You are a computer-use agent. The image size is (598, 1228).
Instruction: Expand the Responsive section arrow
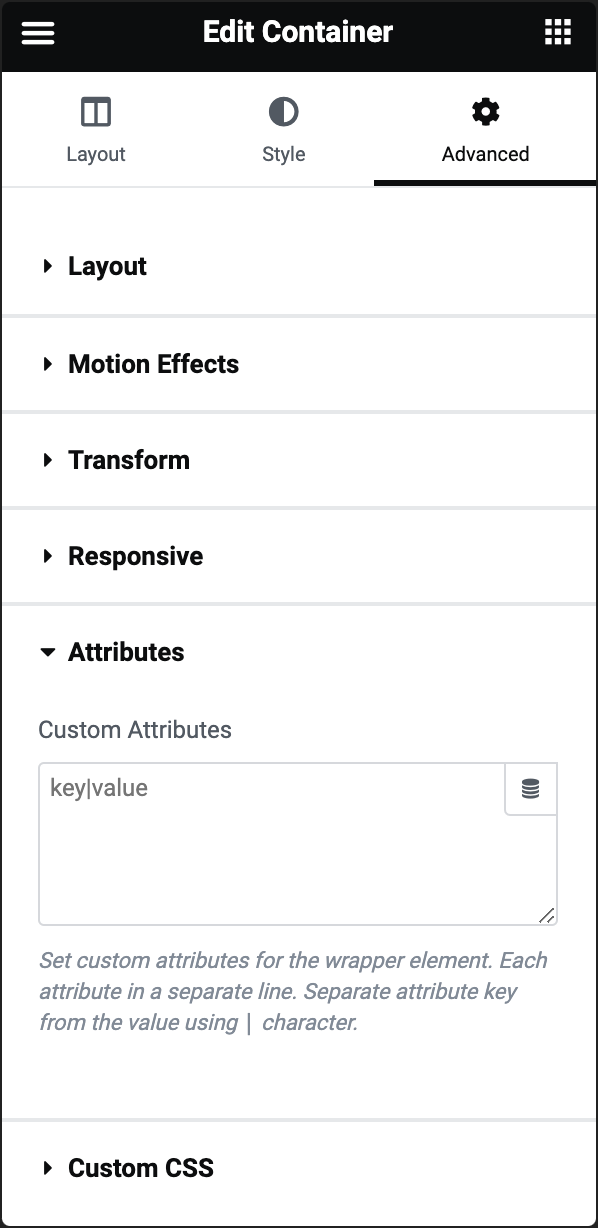coord(47,557)
